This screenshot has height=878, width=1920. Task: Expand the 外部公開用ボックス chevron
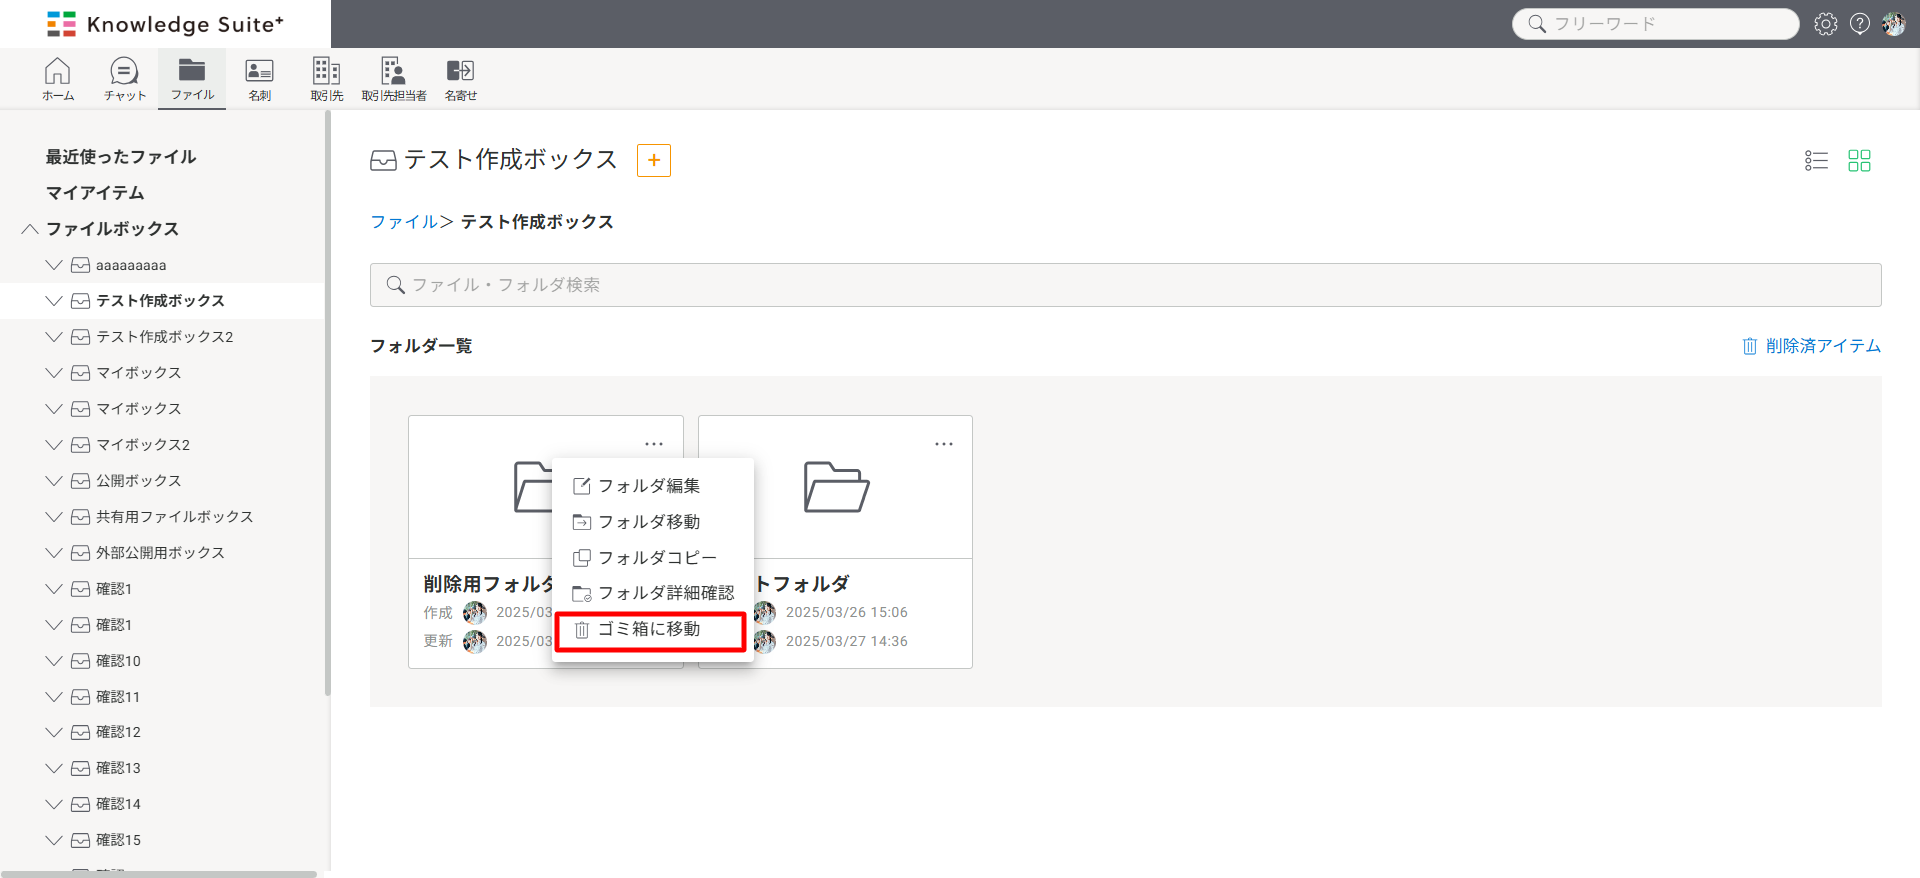[x=54, y=553]
